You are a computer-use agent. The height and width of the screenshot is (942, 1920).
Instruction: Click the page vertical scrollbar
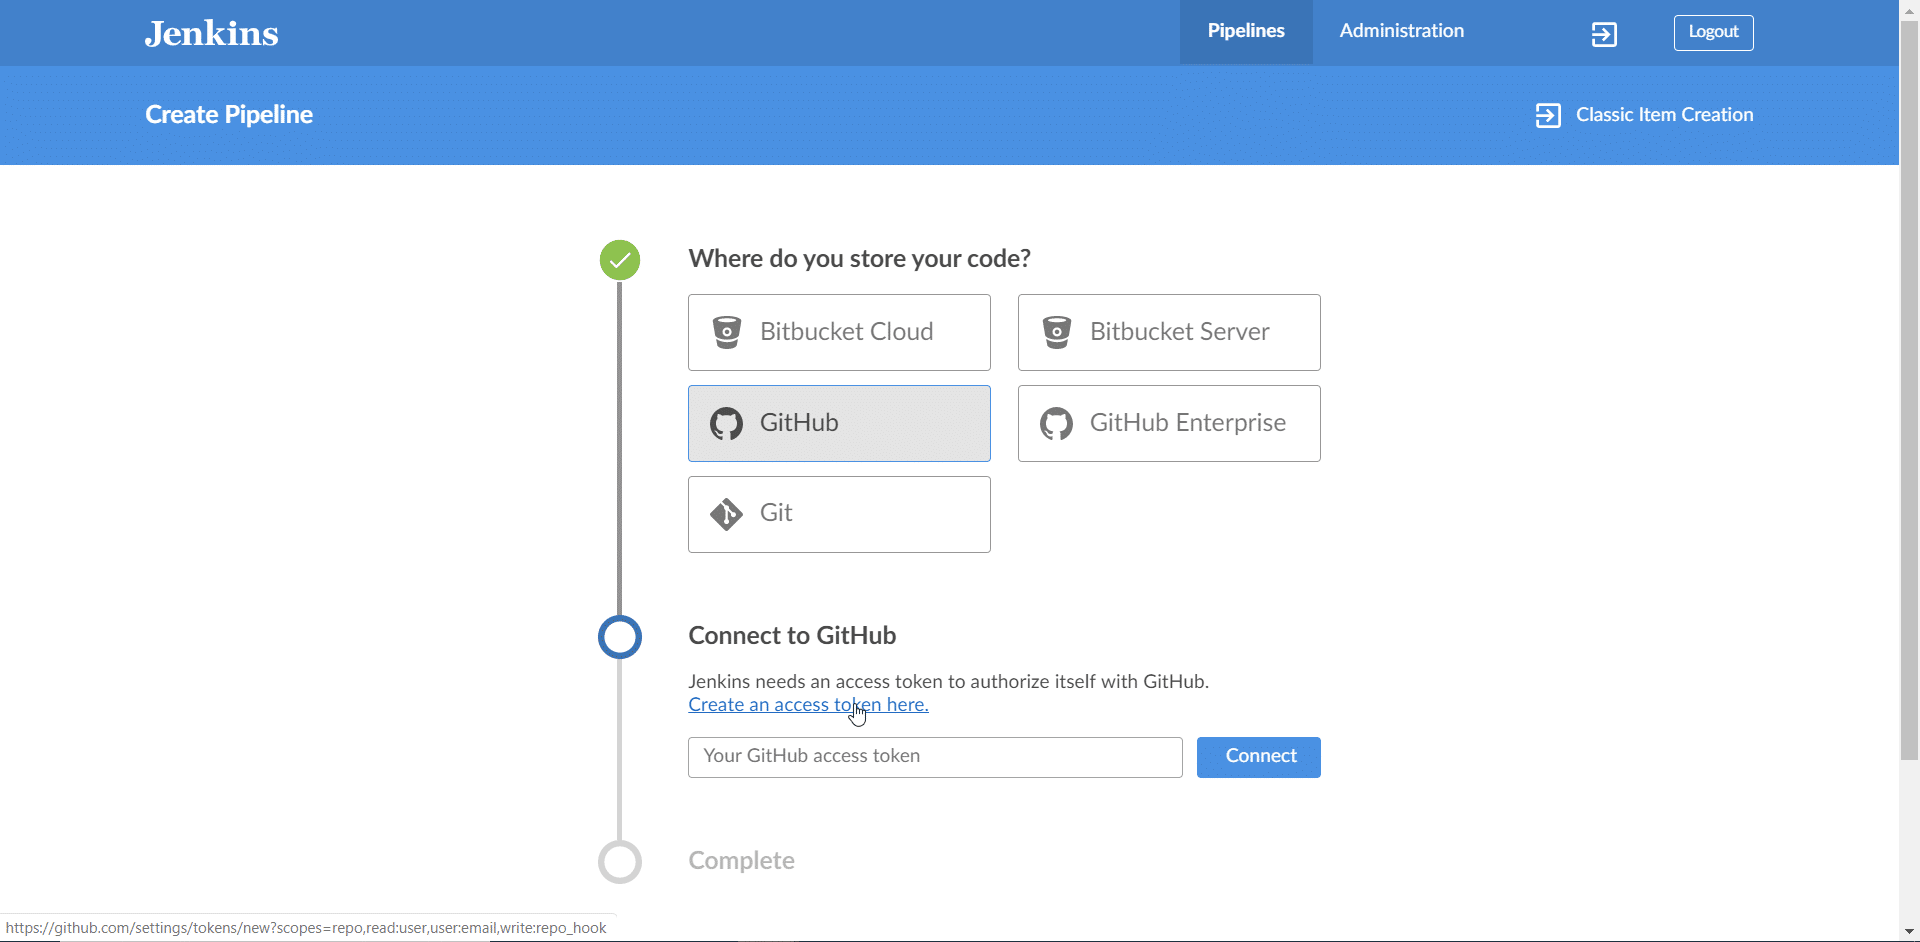click(1909, 400)
